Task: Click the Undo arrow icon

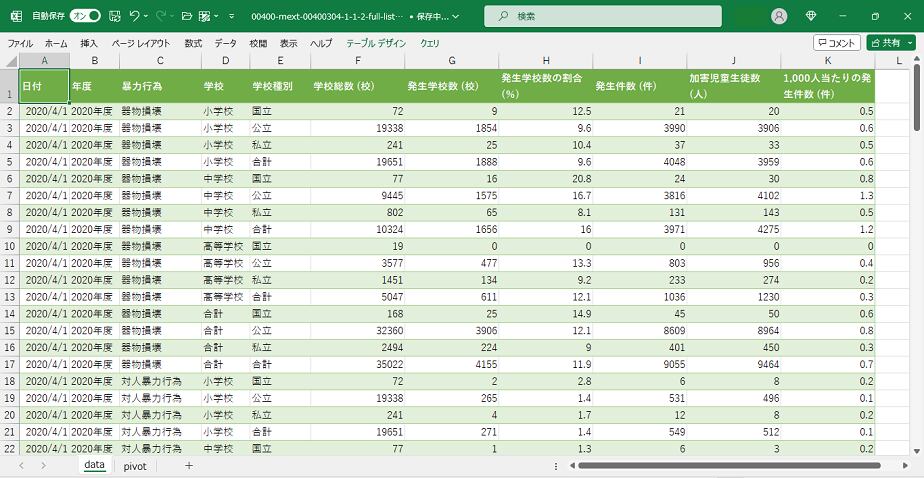Action: [135, 16]
